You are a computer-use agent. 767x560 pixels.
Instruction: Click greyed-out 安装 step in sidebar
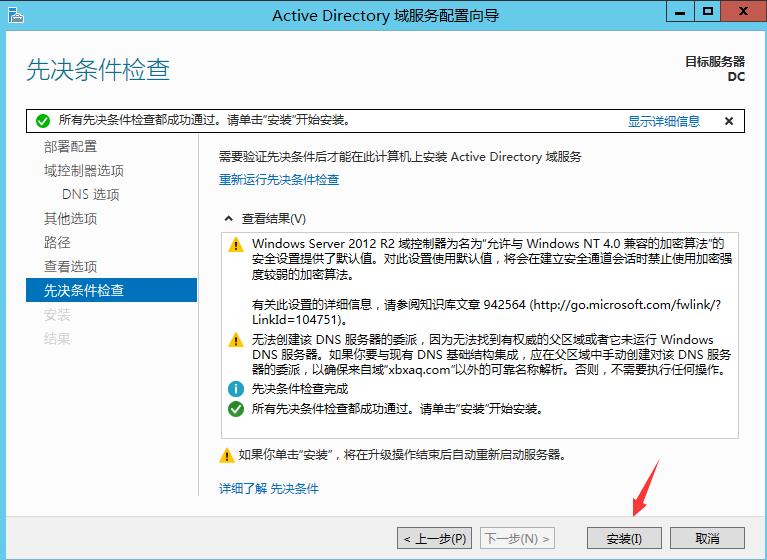point(57,314)
